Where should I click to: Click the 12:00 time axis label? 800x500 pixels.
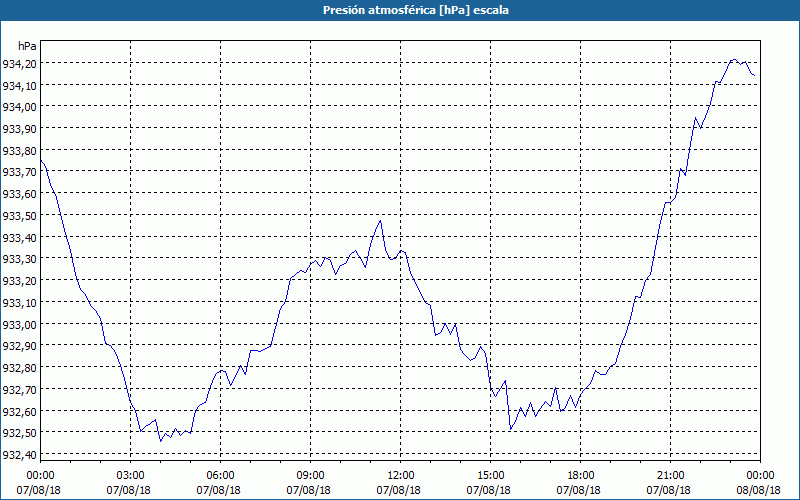click(x=401, y=476)
